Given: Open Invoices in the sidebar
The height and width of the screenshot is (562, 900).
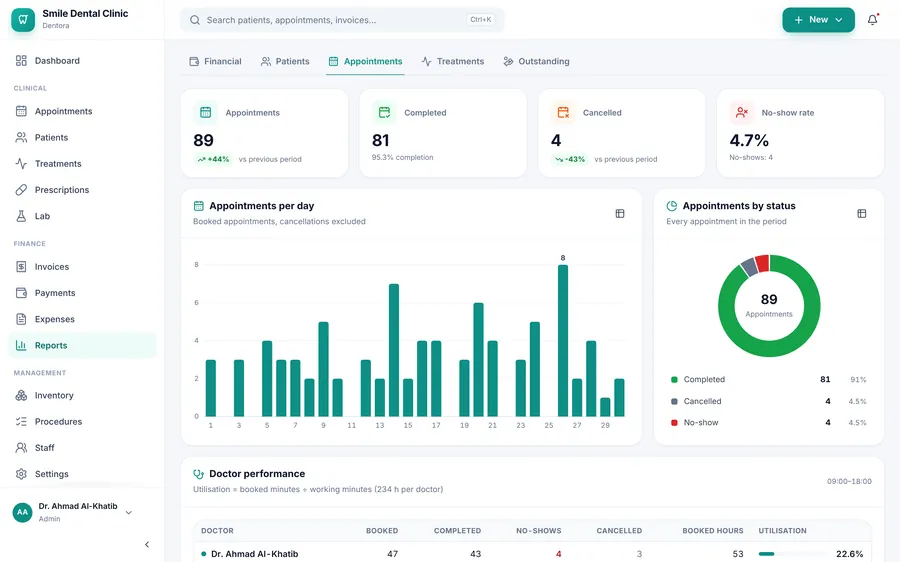Looking at the screenshot, I should [x=82, y=266].
